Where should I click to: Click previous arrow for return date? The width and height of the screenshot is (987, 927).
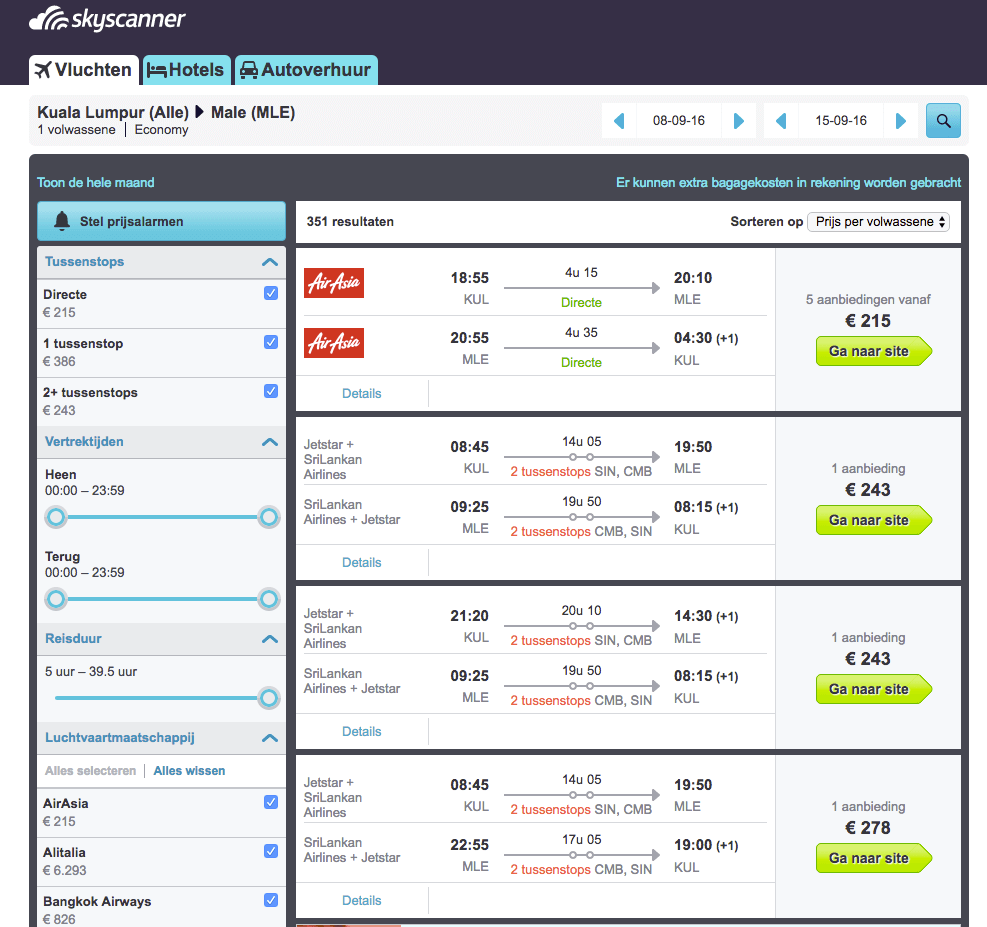781,121
